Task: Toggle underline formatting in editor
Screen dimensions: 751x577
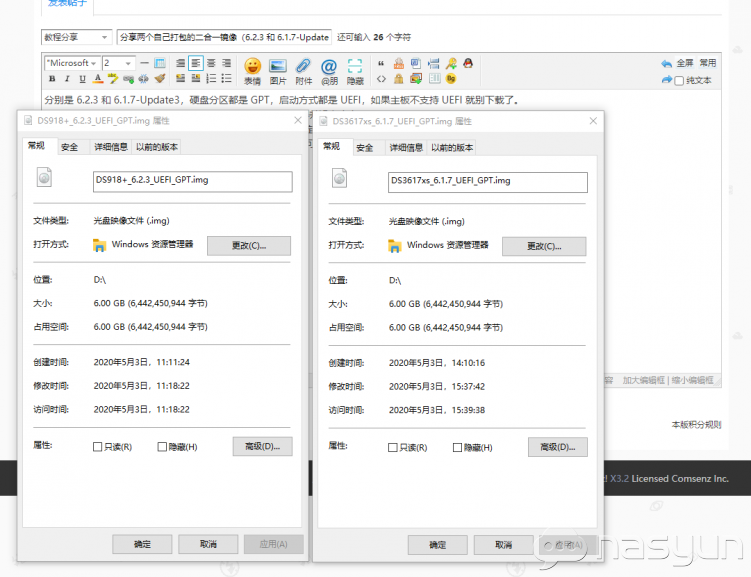Action: 82,79
